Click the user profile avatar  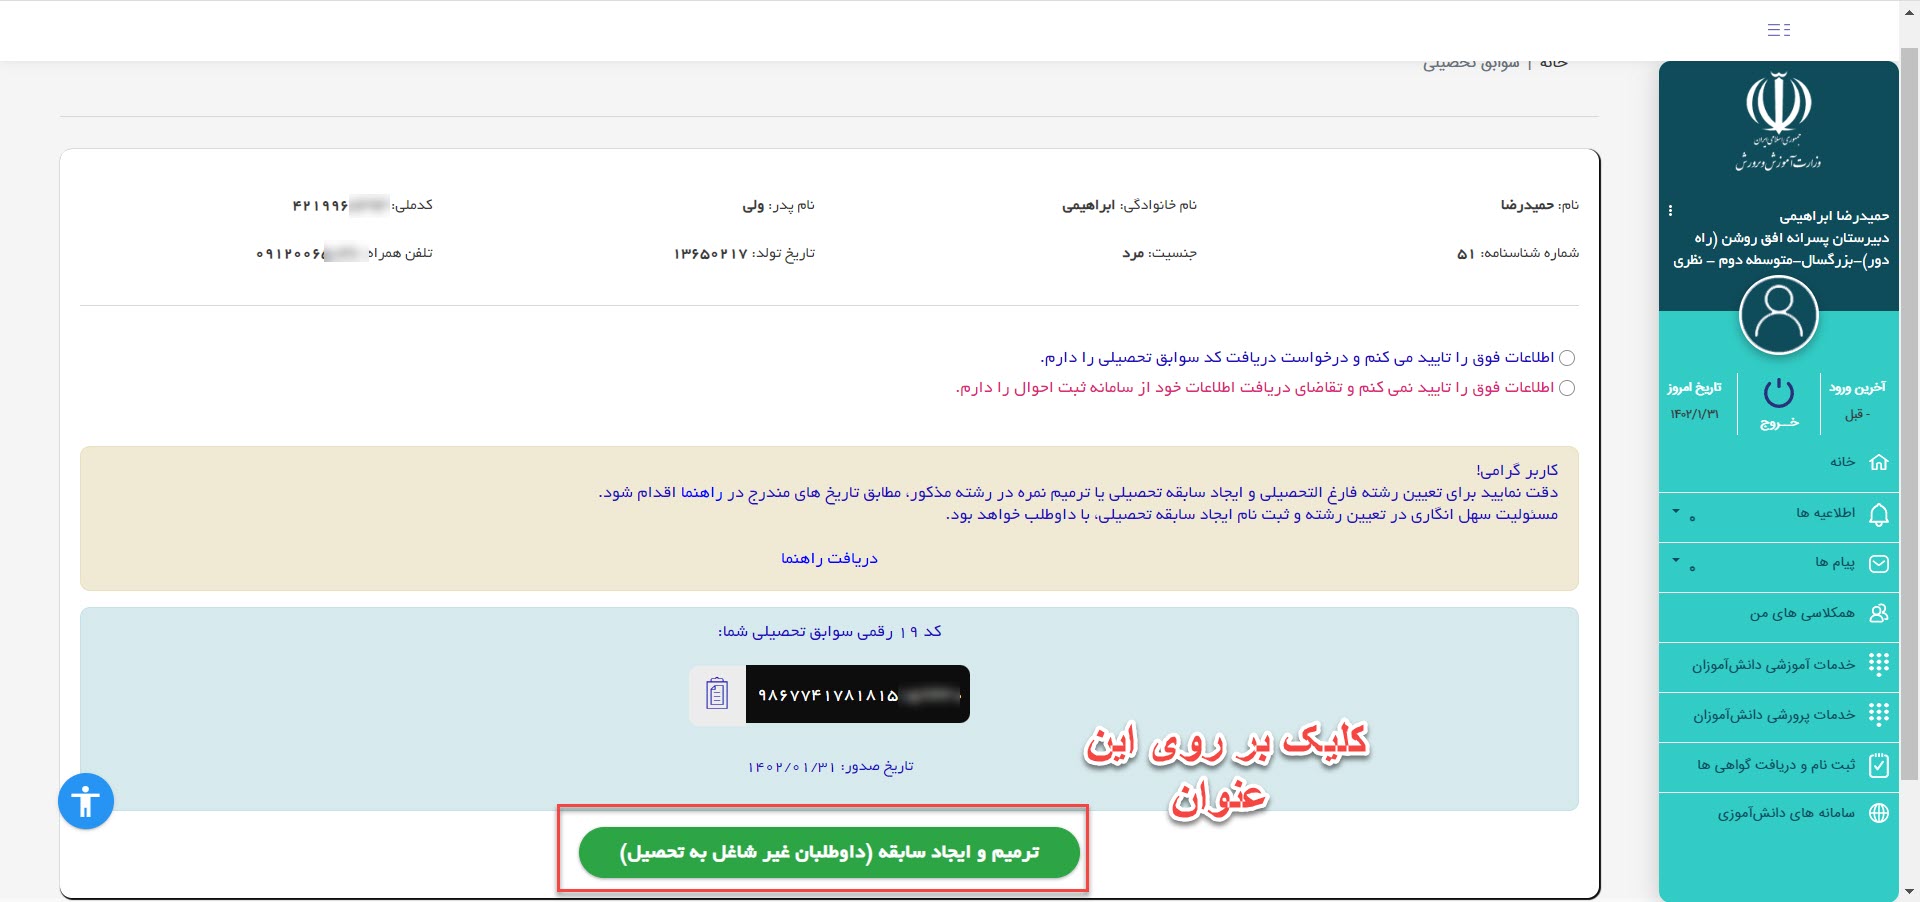pyautogui.click(x=1778, y=316)
